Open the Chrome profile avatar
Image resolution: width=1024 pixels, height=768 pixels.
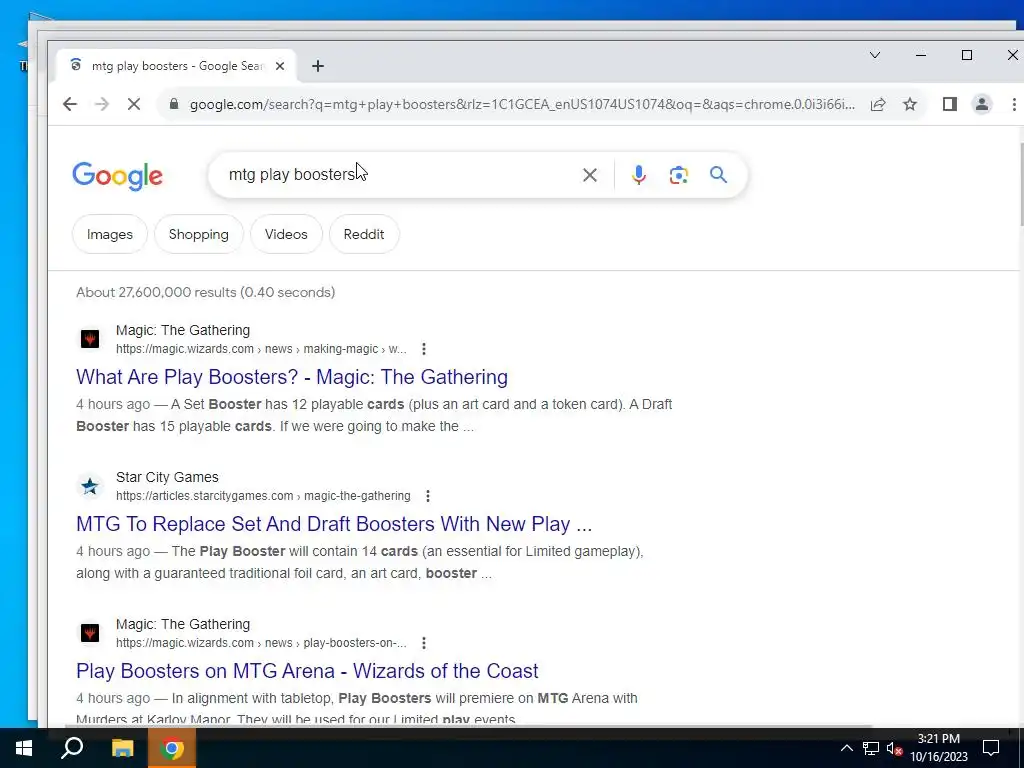982,104
